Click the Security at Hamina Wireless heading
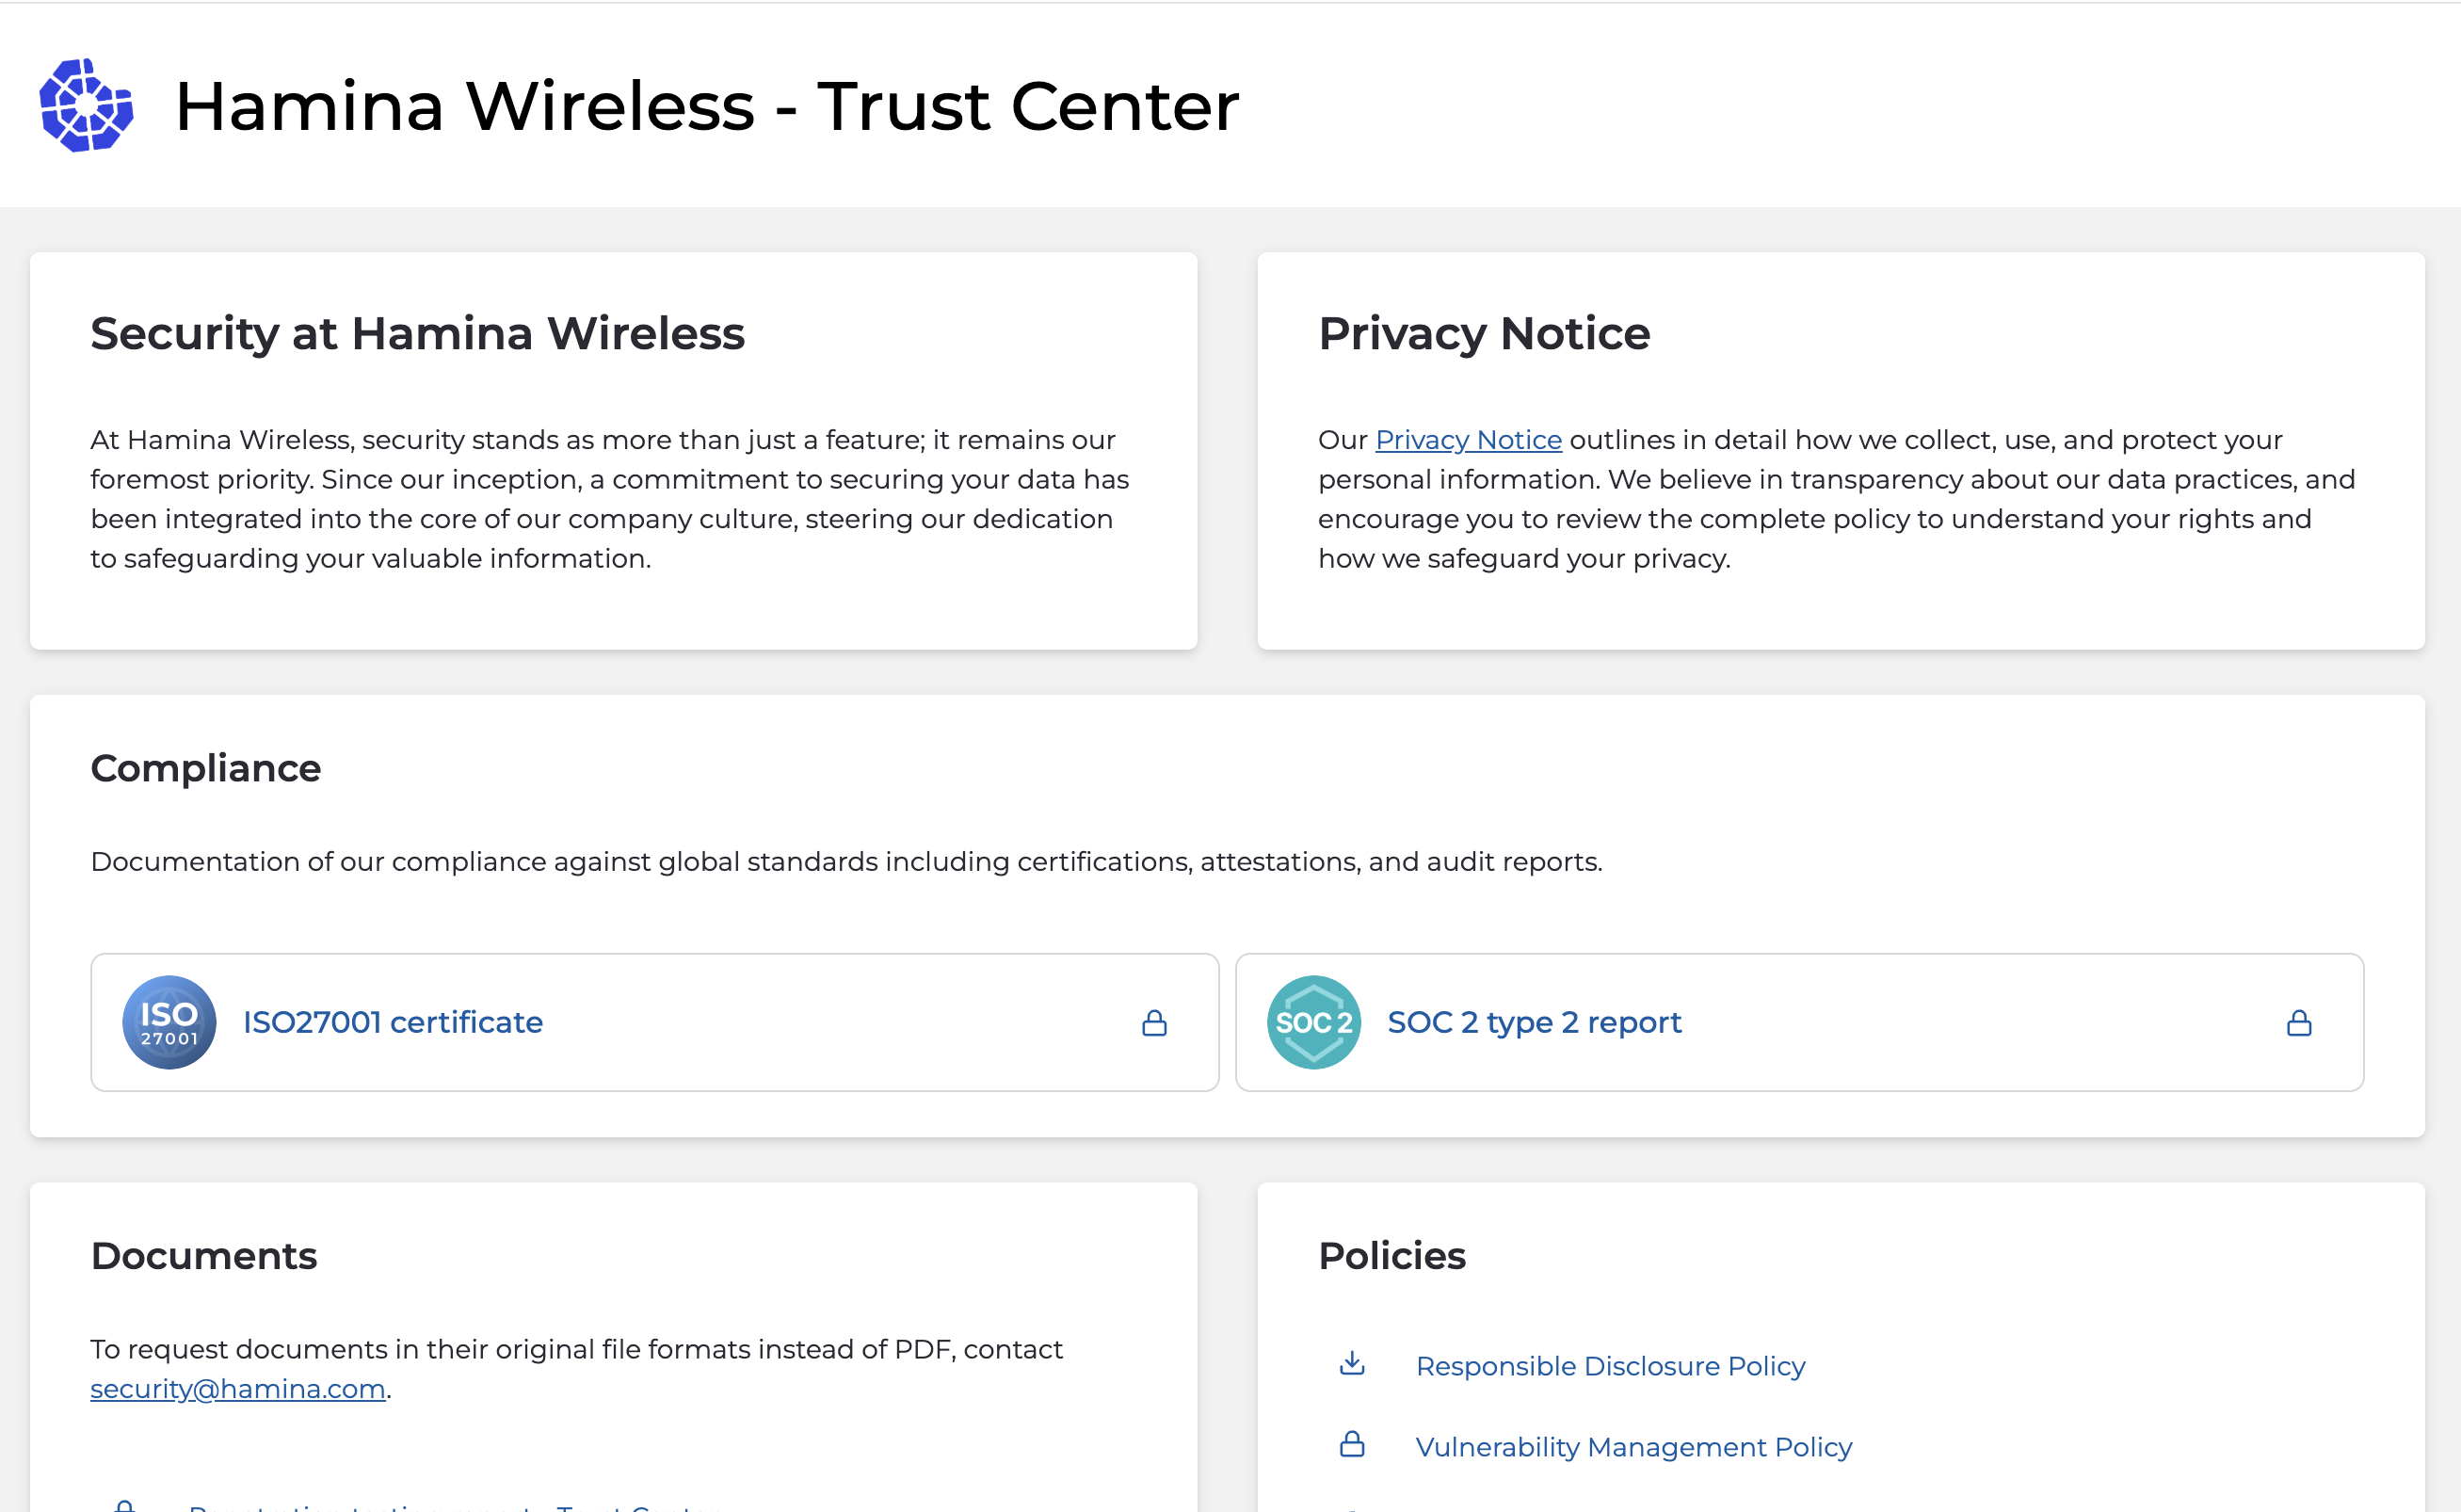2461x1512 pixels. click(x=417, y=333)
